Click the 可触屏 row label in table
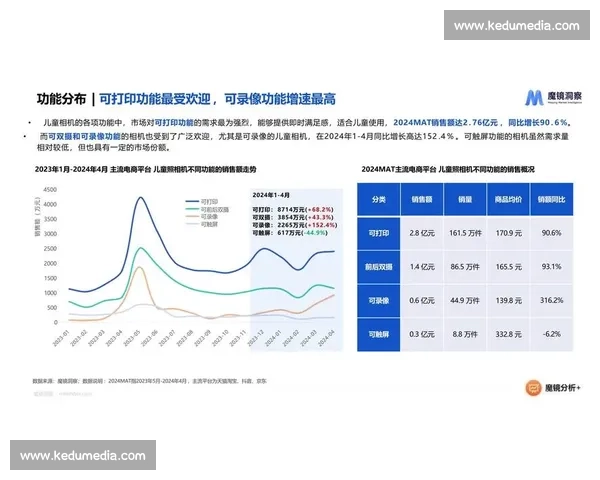Screen dimensions: 600x480 click(379, 334)
